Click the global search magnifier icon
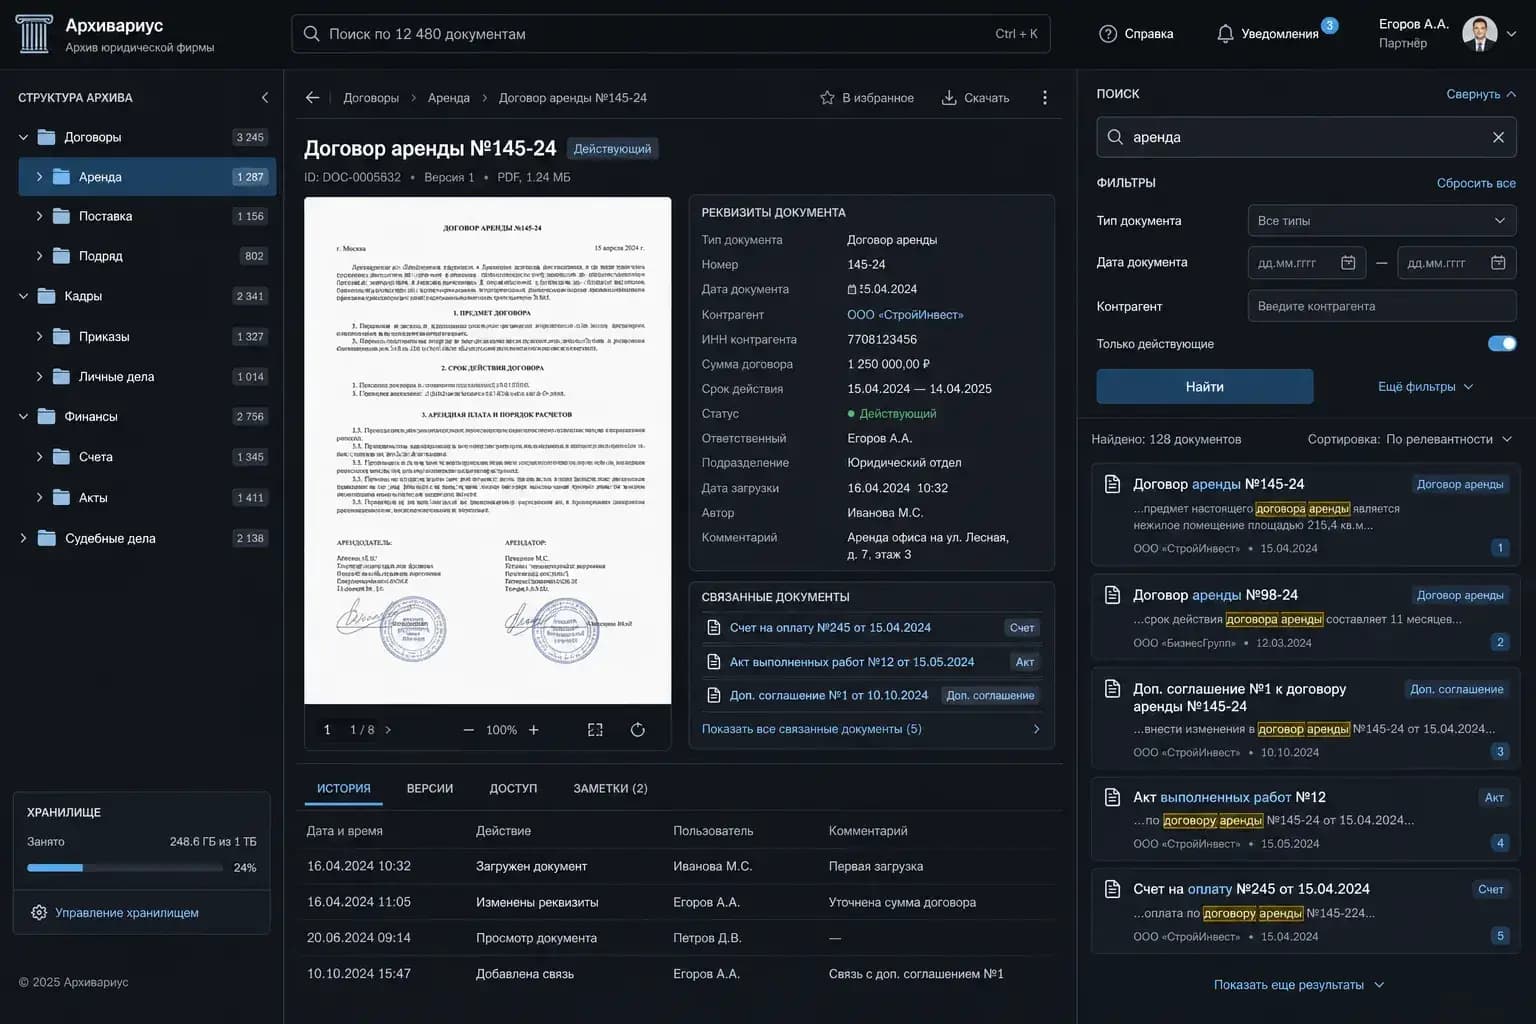Screen dimensions: 1536x1024 tap(312, 34)
